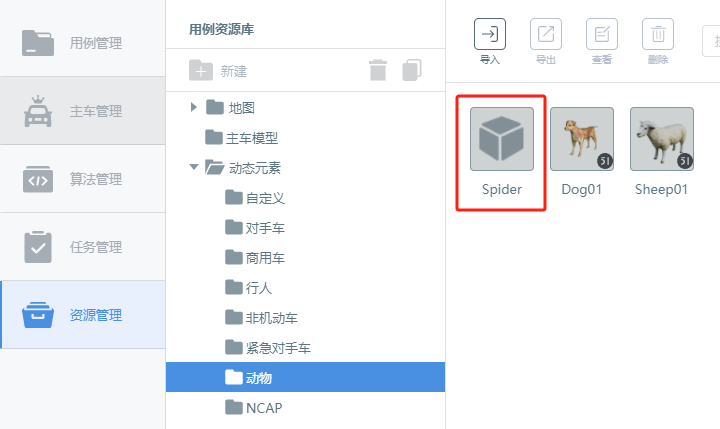Select the Dog01 model thumbnail

pyautogui.click(x=582, y=139)
